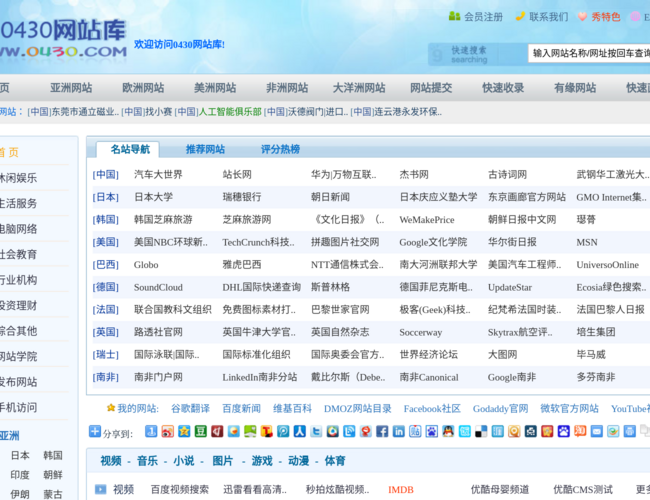Share via the Facebook icon
The height and width of the screenshot is (500, 650).
coord(384,432)
